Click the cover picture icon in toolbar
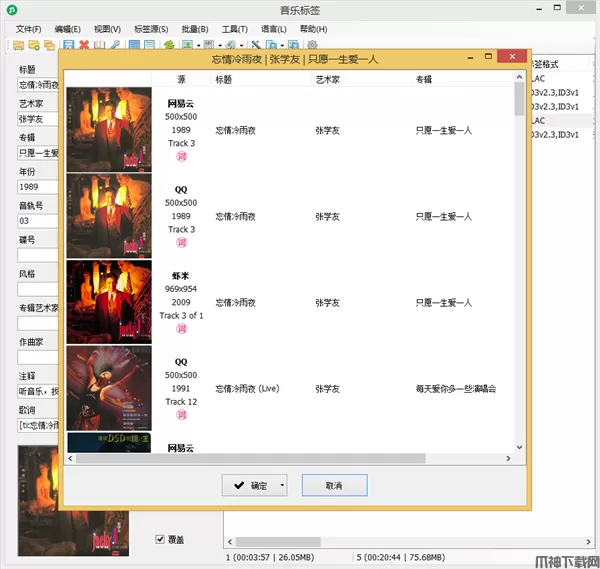This screenshot has height=569, width=600. 187,45
